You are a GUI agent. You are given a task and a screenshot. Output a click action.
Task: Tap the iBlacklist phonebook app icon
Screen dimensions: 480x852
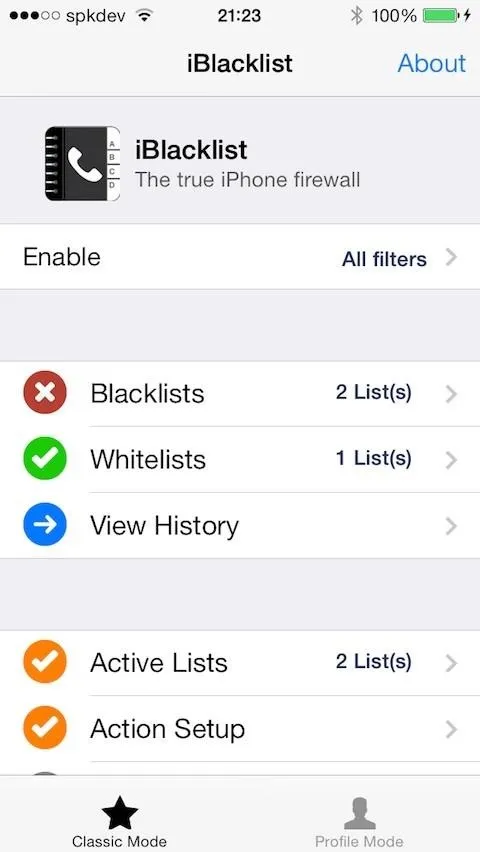pos(83,164)
